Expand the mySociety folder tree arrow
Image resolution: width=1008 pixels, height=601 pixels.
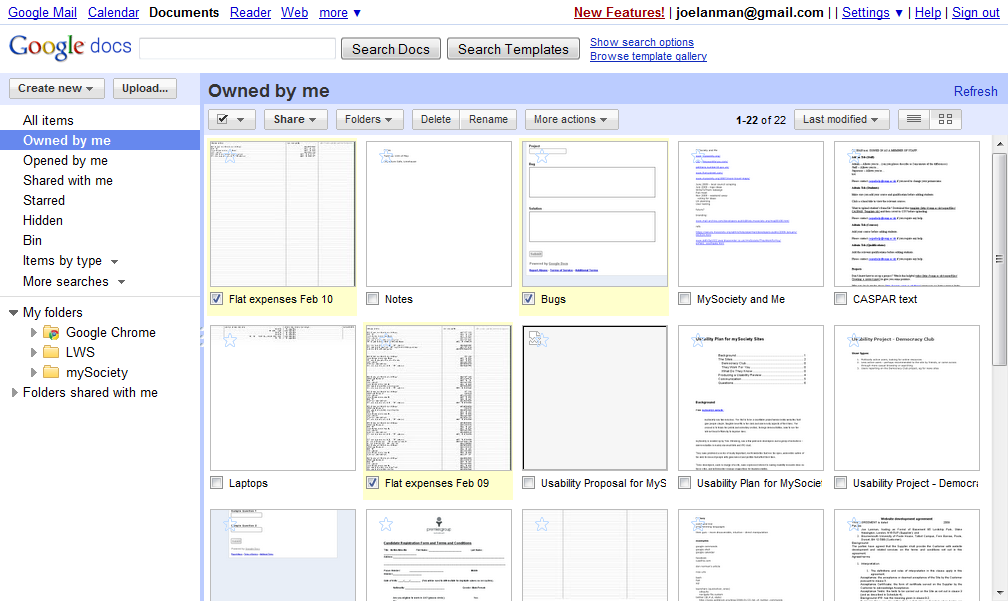tap(34, 372)
